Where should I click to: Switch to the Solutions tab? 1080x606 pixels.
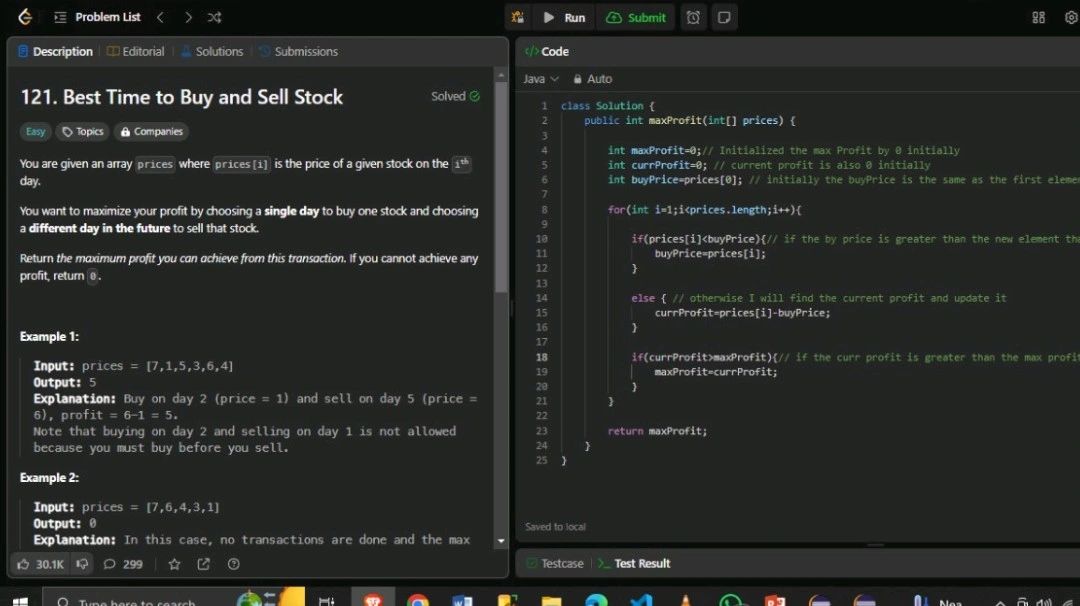(x=212, y=52)
